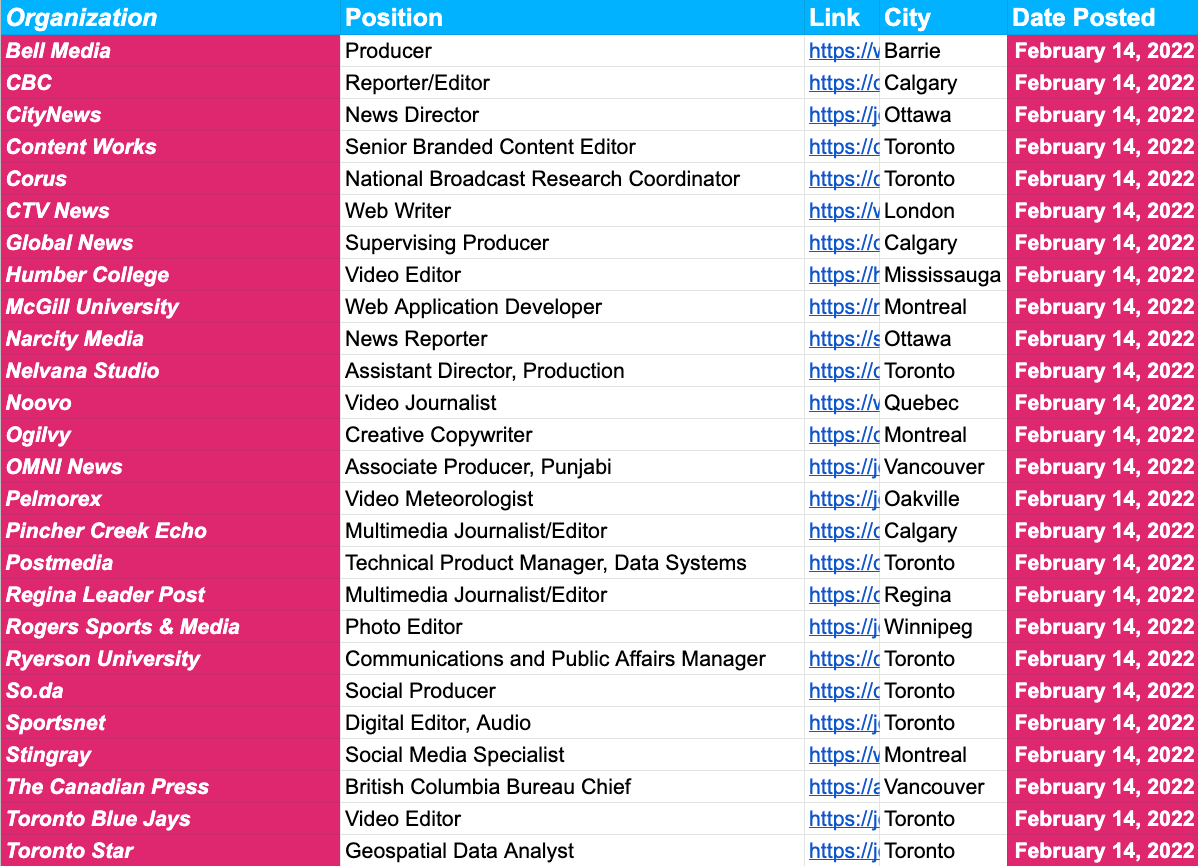Select the Winnipeg city cell
The image size is (1198, 866).
(x=942, y=627)
